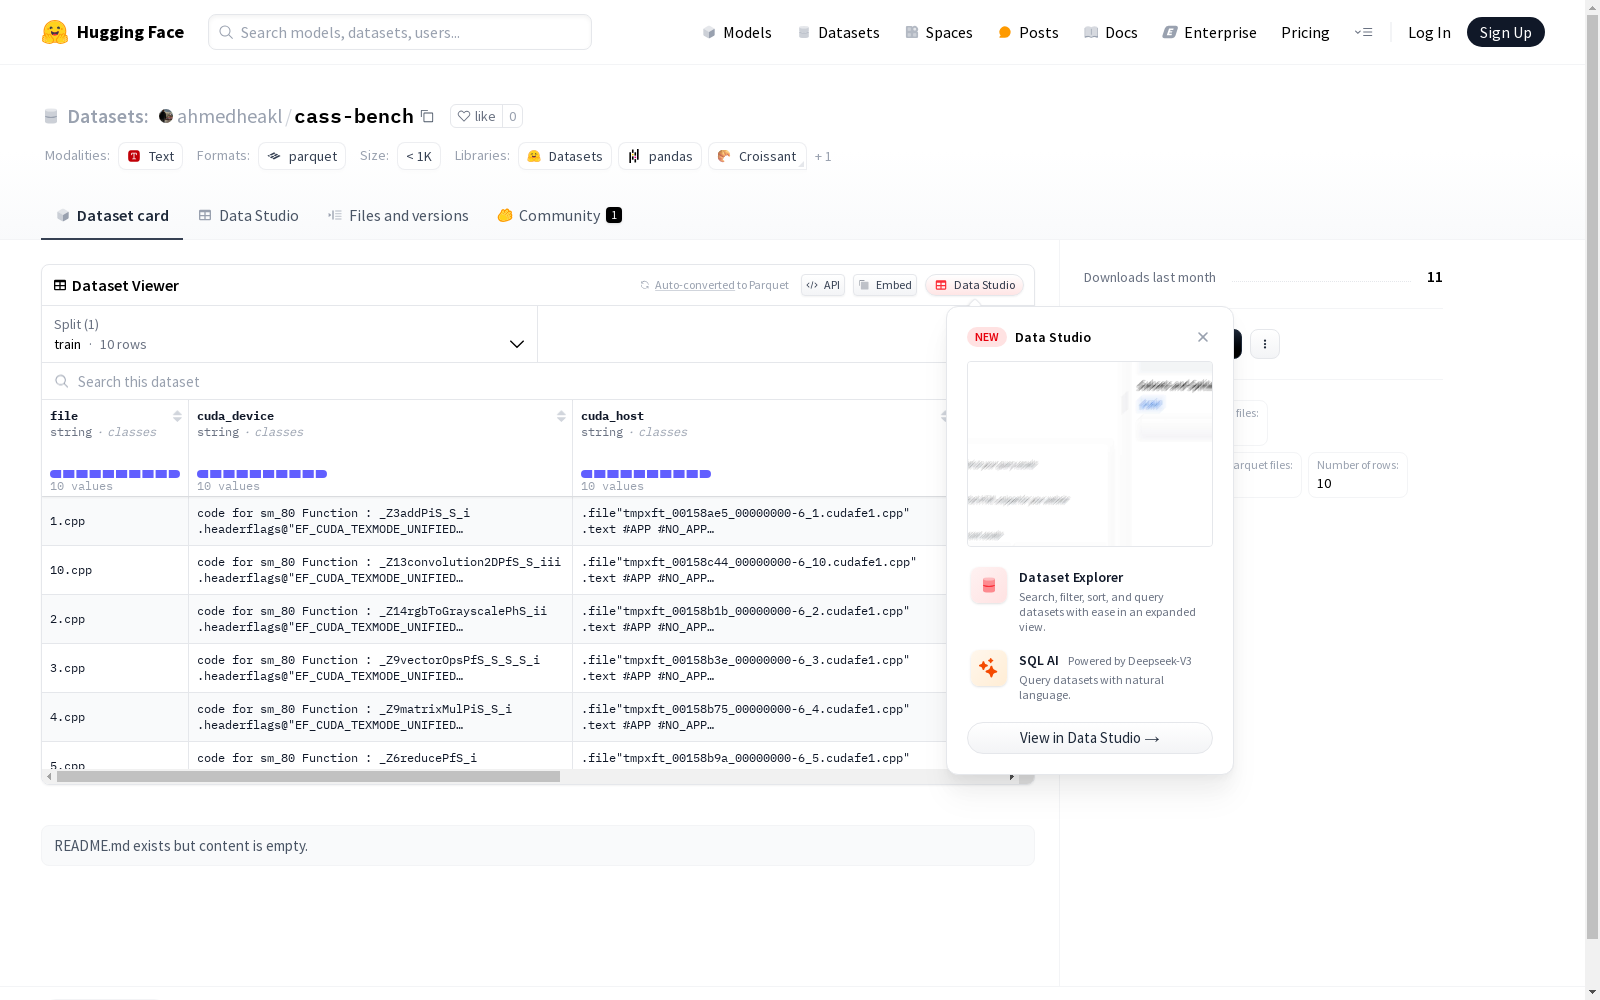Copy the dataset name cass-bench with copy icon

427,116
